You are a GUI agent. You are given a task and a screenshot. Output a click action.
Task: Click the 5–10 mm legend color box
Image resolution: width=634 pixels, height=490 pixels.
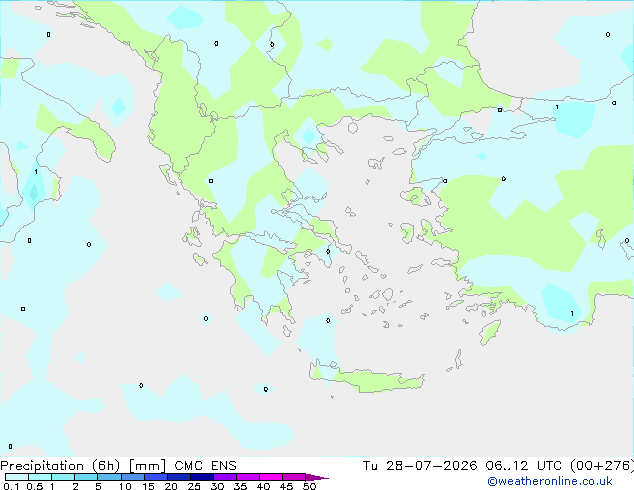(x=109, y=477)
